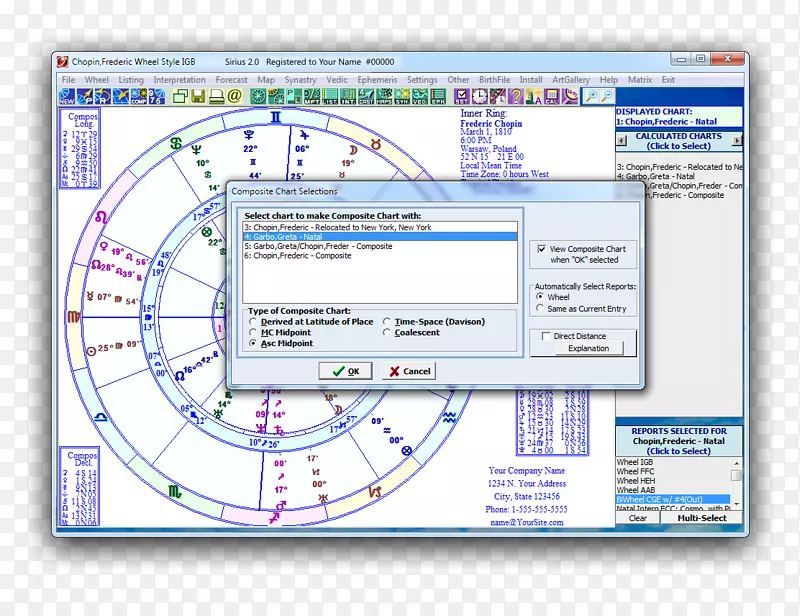Open the Ephemeris menu
This screenshot has height=616, width=800.
377,80
